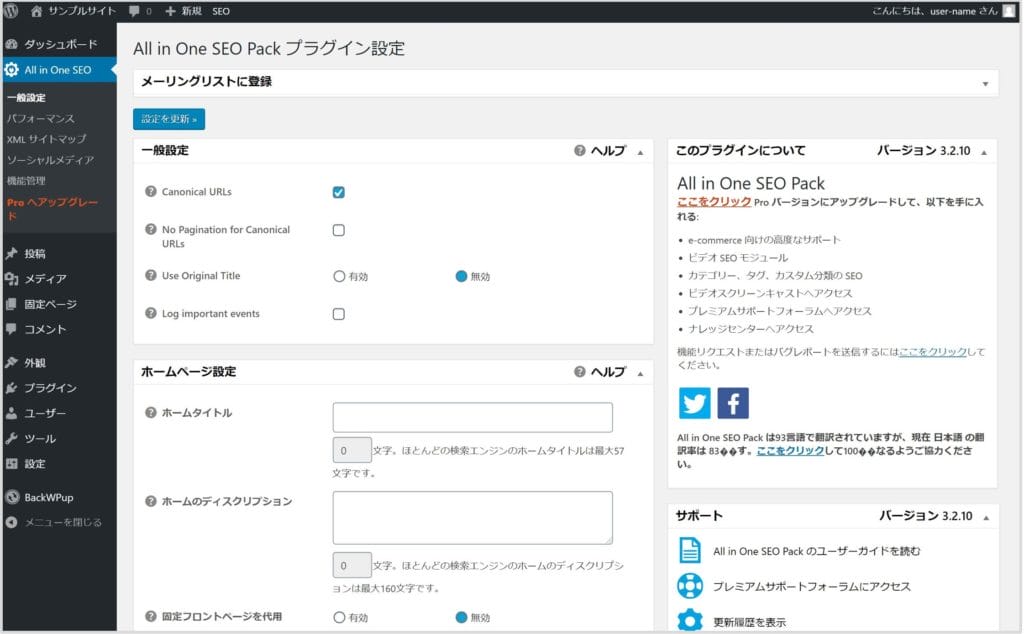The height and width of the screenshot is (634, 1024).
Task: Open the Twitter icon link
Action: click(694, 404)
